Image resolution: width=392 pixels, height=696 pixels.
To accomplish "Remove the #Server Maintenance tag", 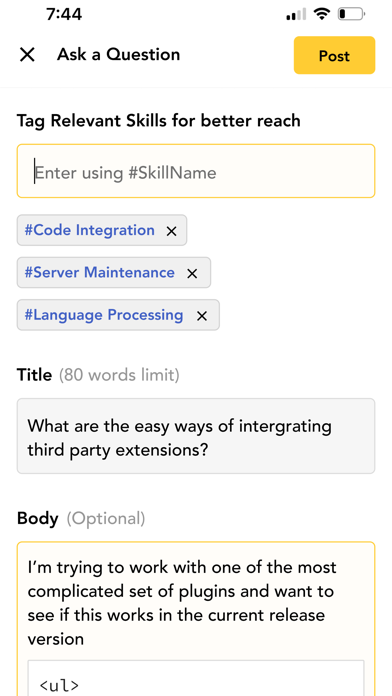I will [x=192, y=273].
